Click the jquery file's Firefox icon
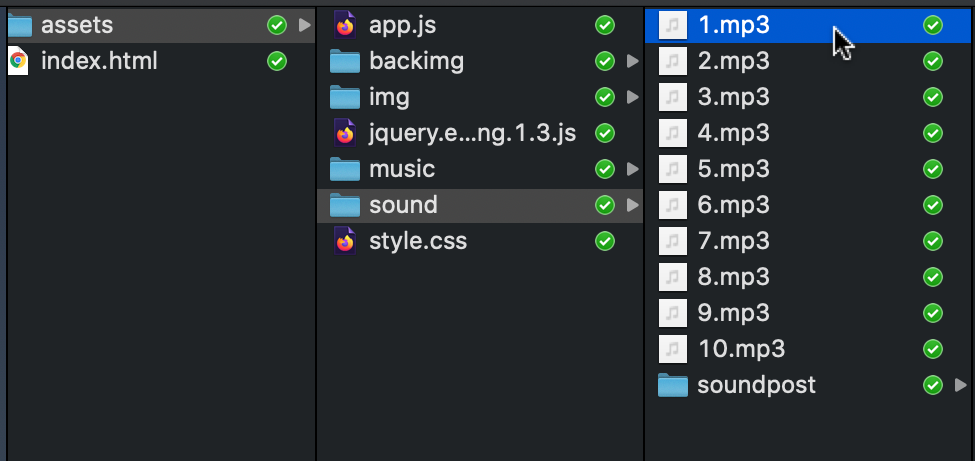The height and width of the screenshot is (461, 975). (345, 133)
